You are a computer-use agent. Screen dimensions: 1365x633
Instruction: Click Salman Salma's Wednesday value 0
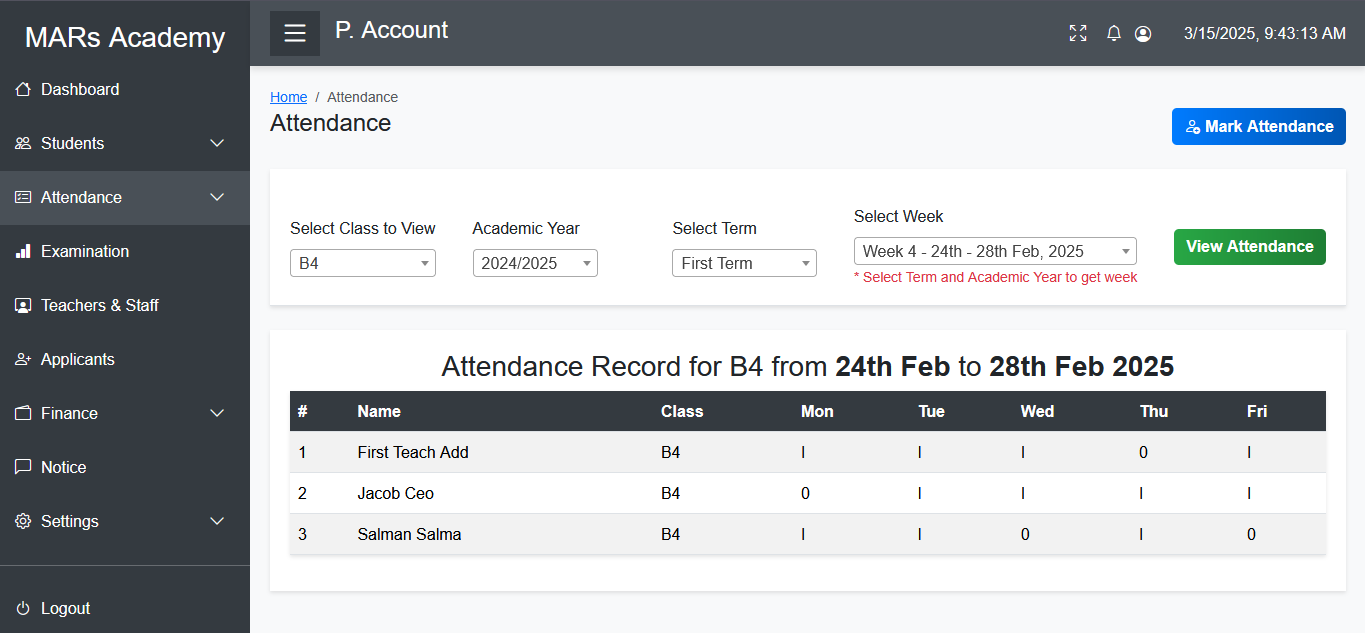[x=1025, y=534]
